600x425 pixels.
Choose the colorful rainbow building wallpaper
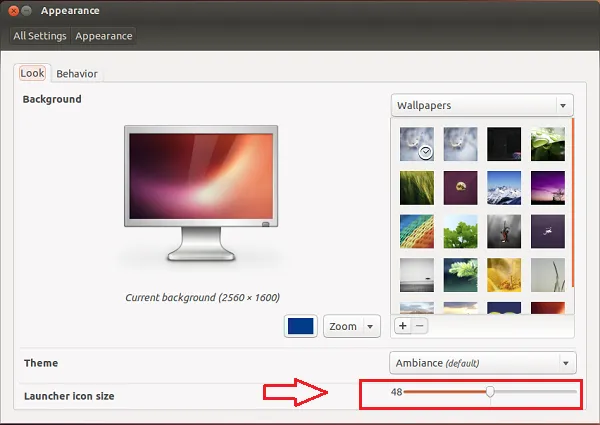coord(416,231)
